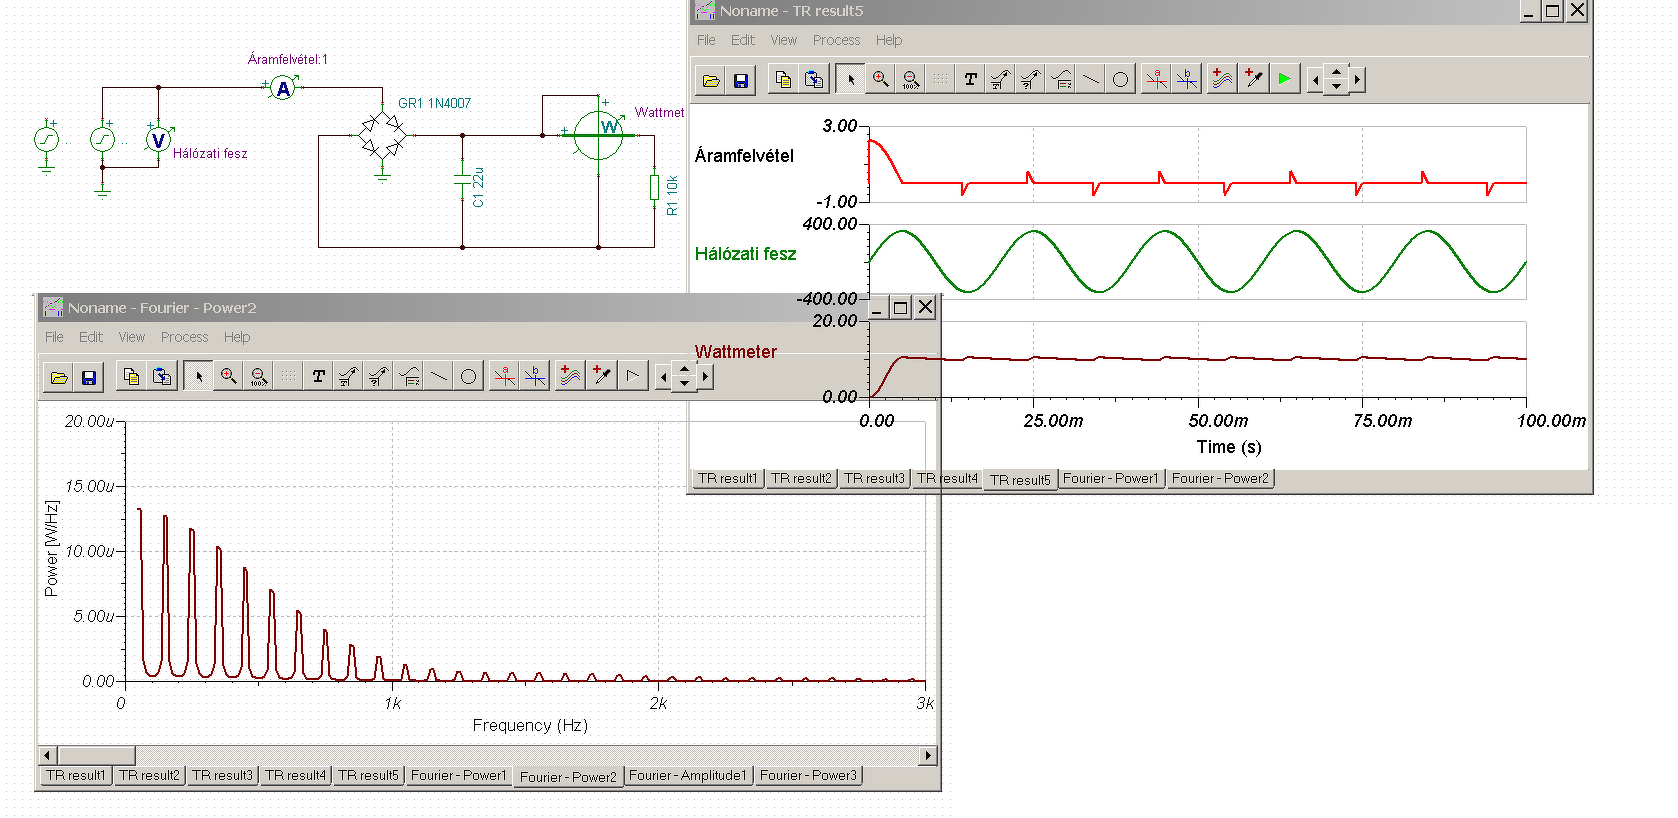Switch to TR result4 tab in Fourier window
Screen dimensions: 1678x818
295,776
